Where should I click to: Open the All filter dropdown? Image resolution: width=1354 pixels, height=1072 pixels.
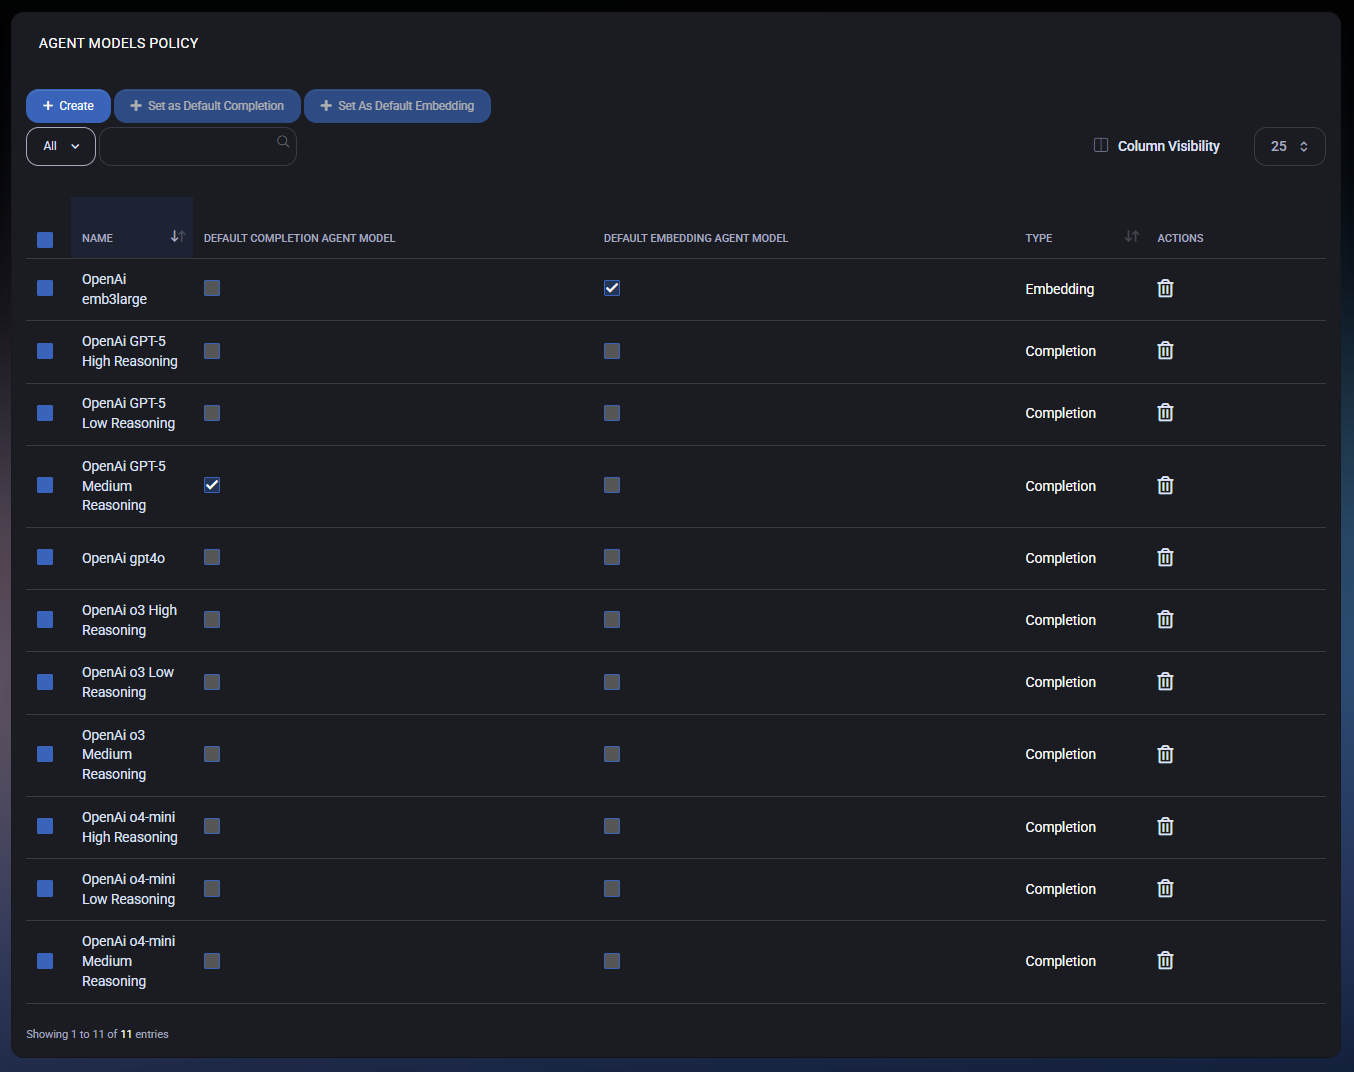point(61,146)
